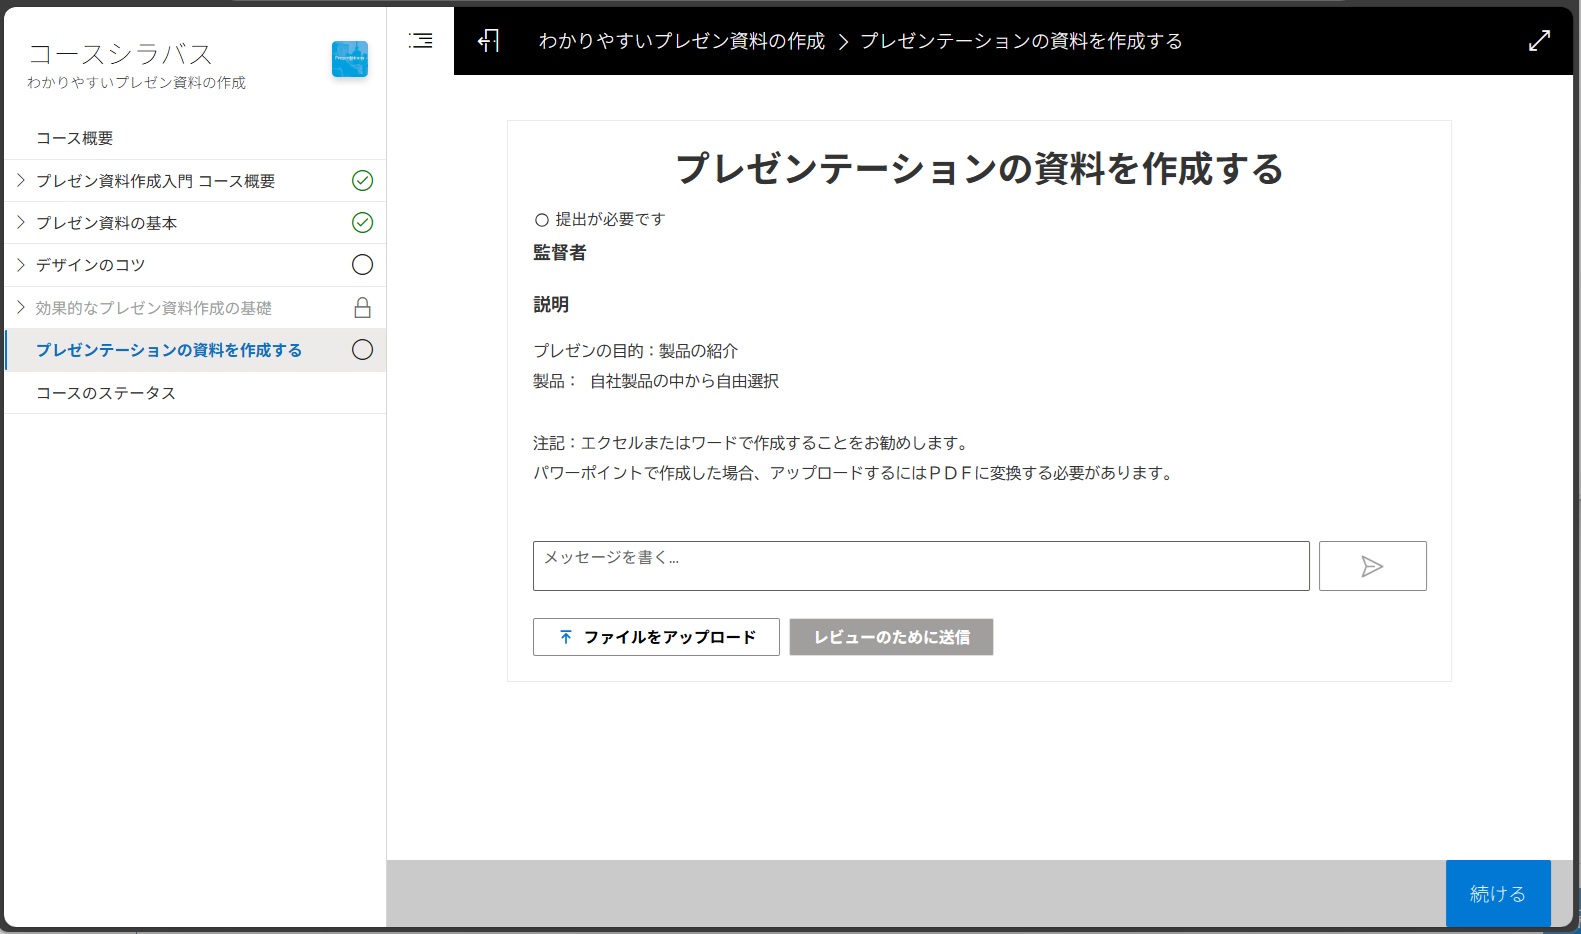The width and height of the screenshot is (1581, 934).
Task: Click the sidebar subtitle わかりやすいプレゼン資料の作成
Action: pos(136,83)
